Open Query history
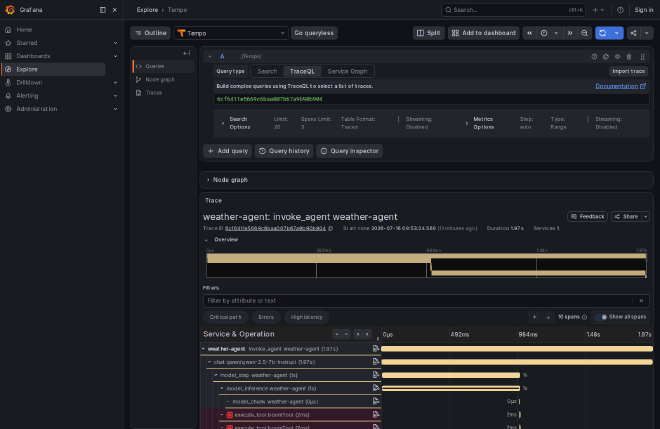 (x=284, y=151)
